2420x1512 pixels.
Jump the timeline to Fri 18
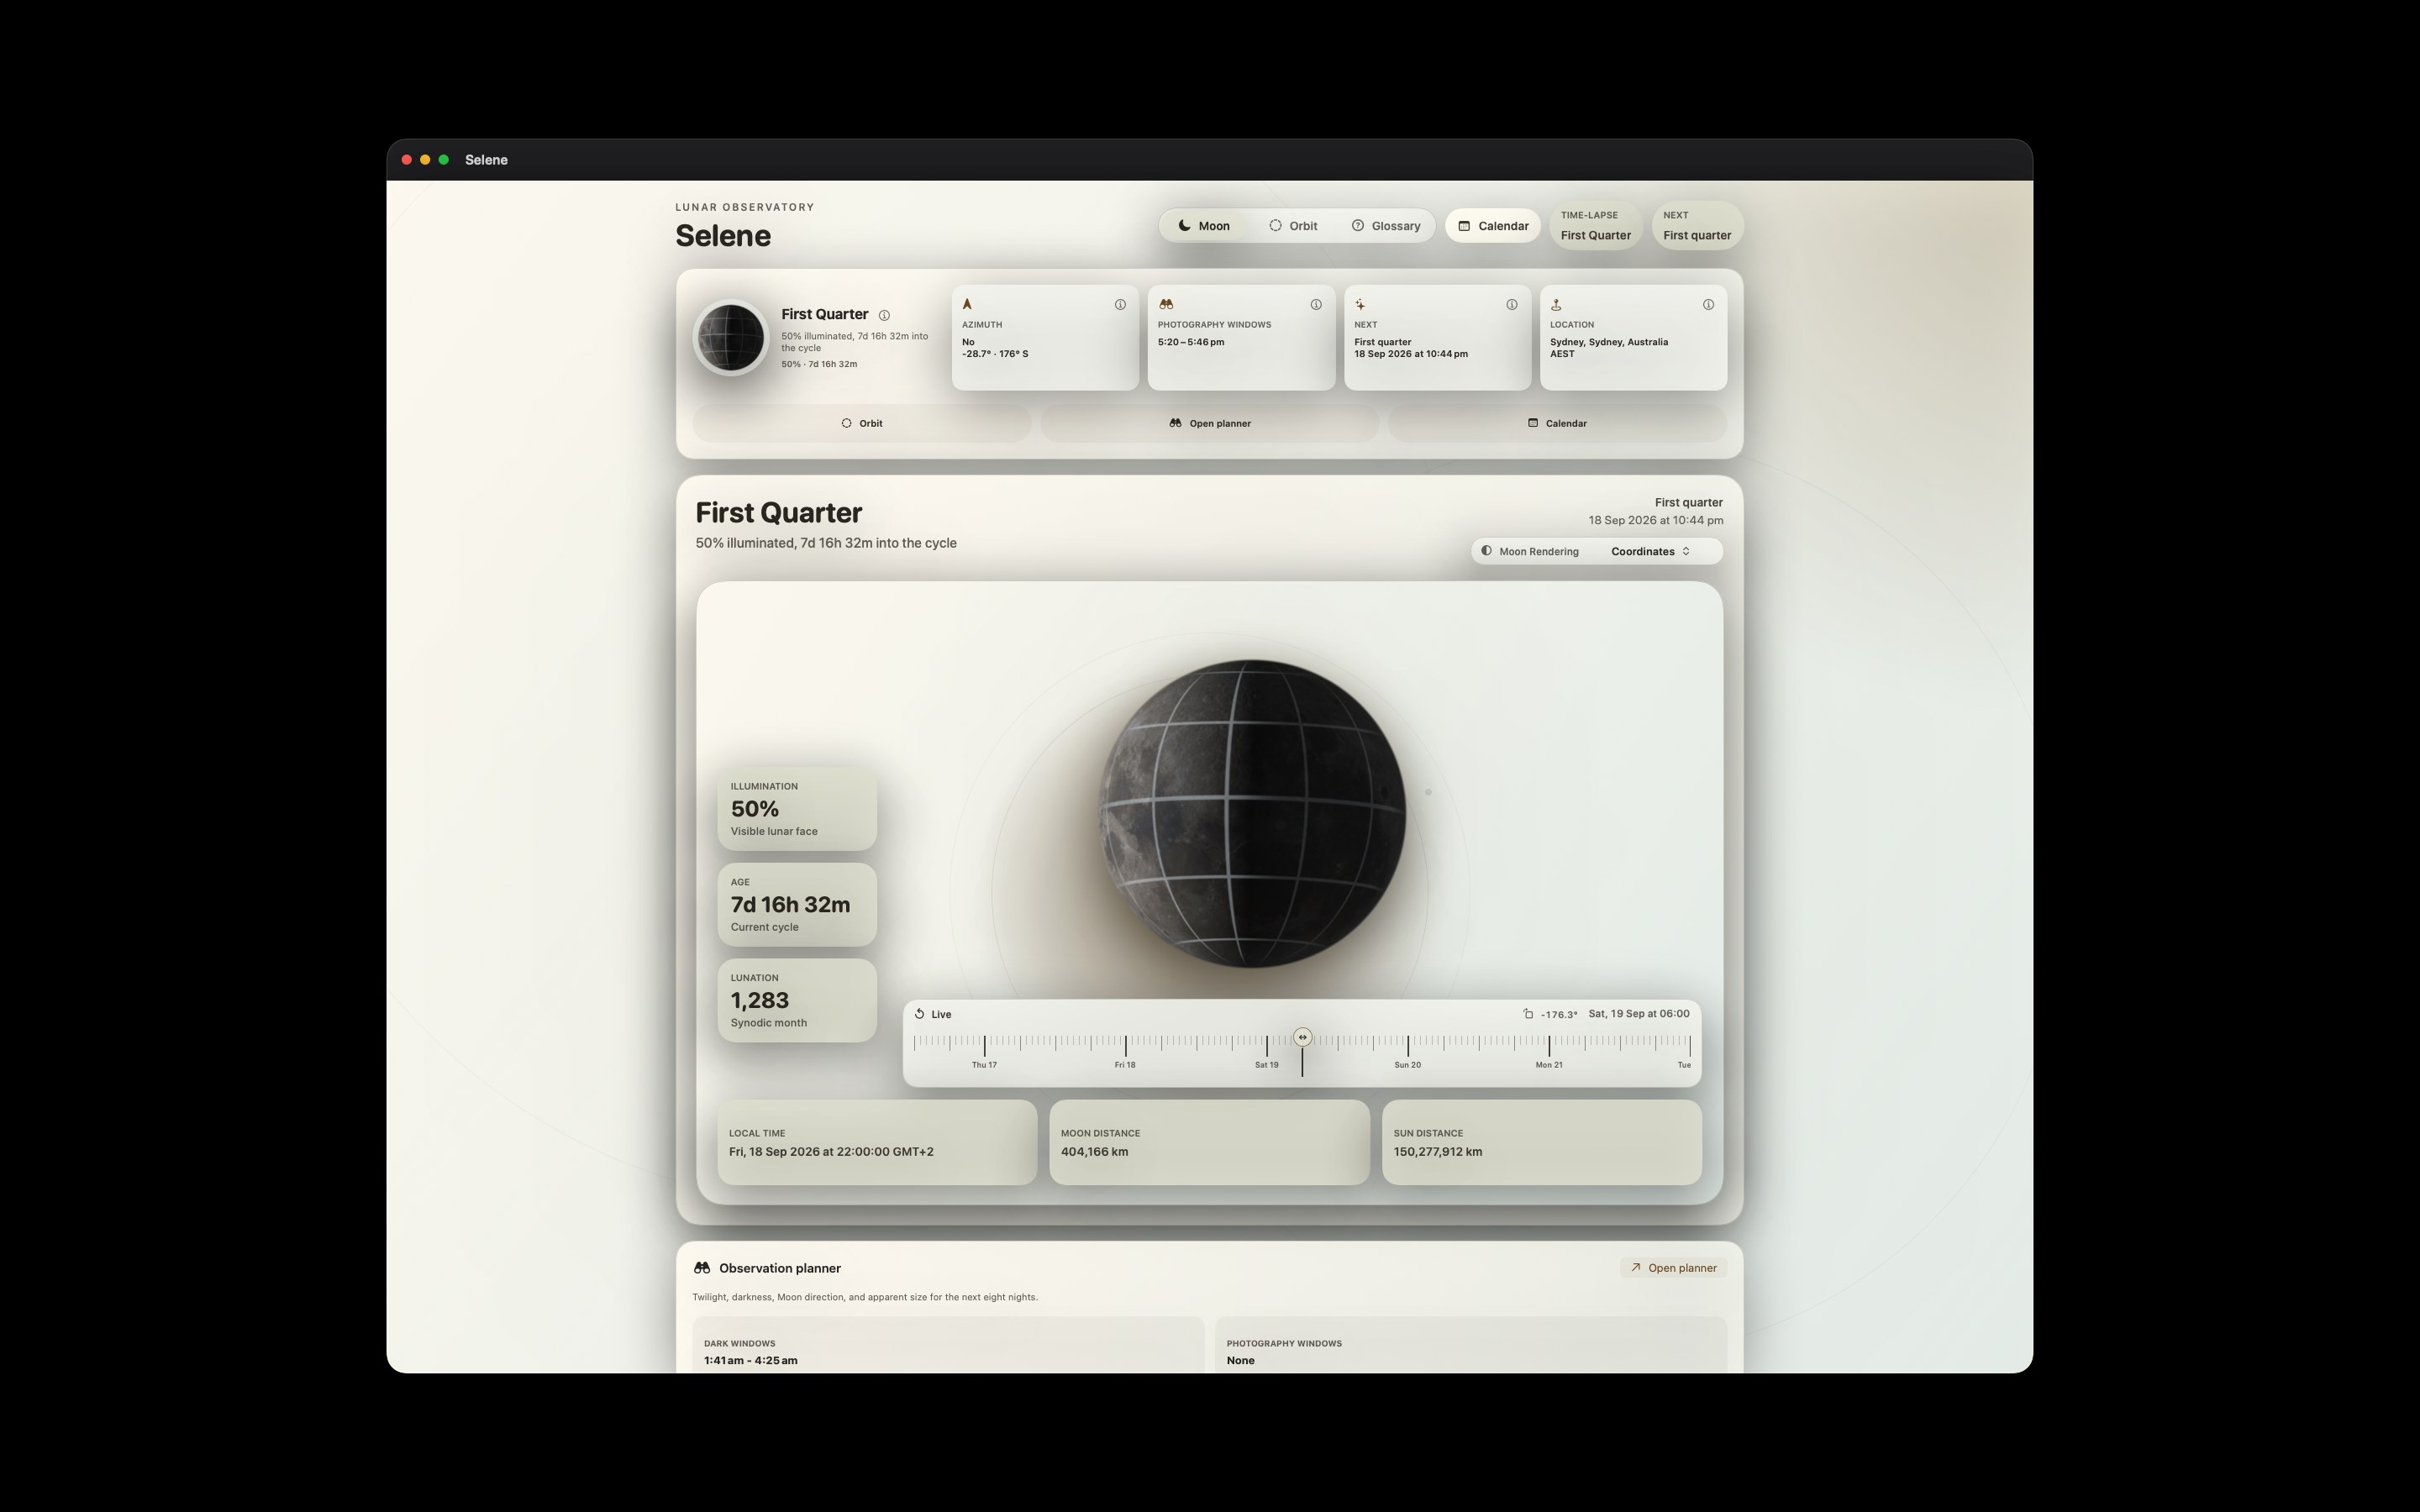point(1125,1065)
